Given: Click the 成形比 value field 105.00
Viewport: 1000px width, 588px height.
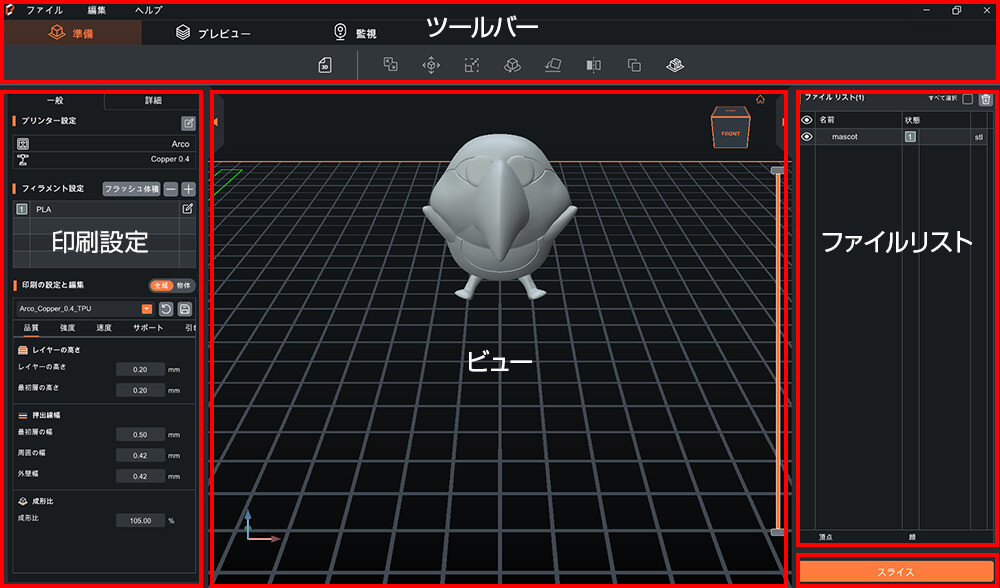Looking at the screenshot, I should pyautogui.click(x=140, y=520).
